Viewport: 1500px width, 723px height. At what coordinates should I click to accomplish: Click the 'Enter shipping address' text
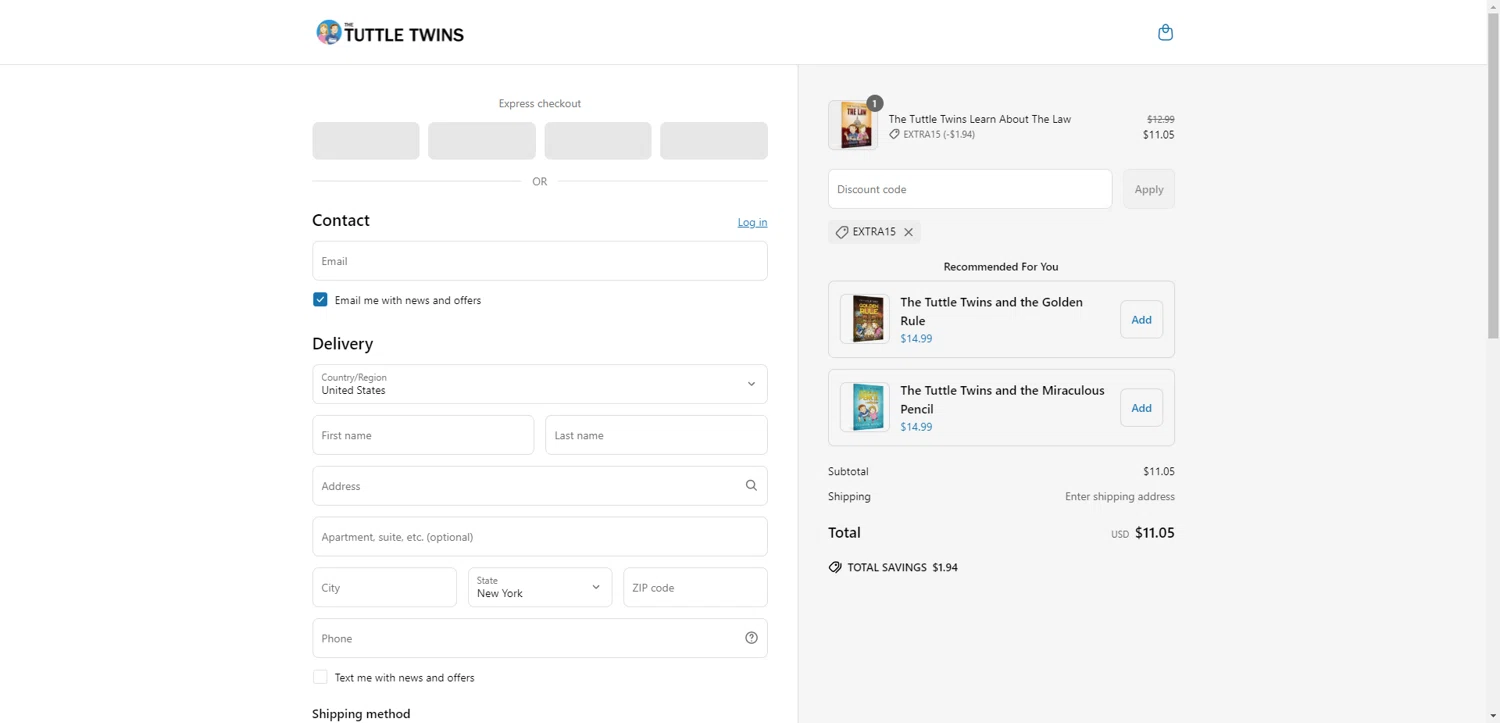pos(1120,496)
